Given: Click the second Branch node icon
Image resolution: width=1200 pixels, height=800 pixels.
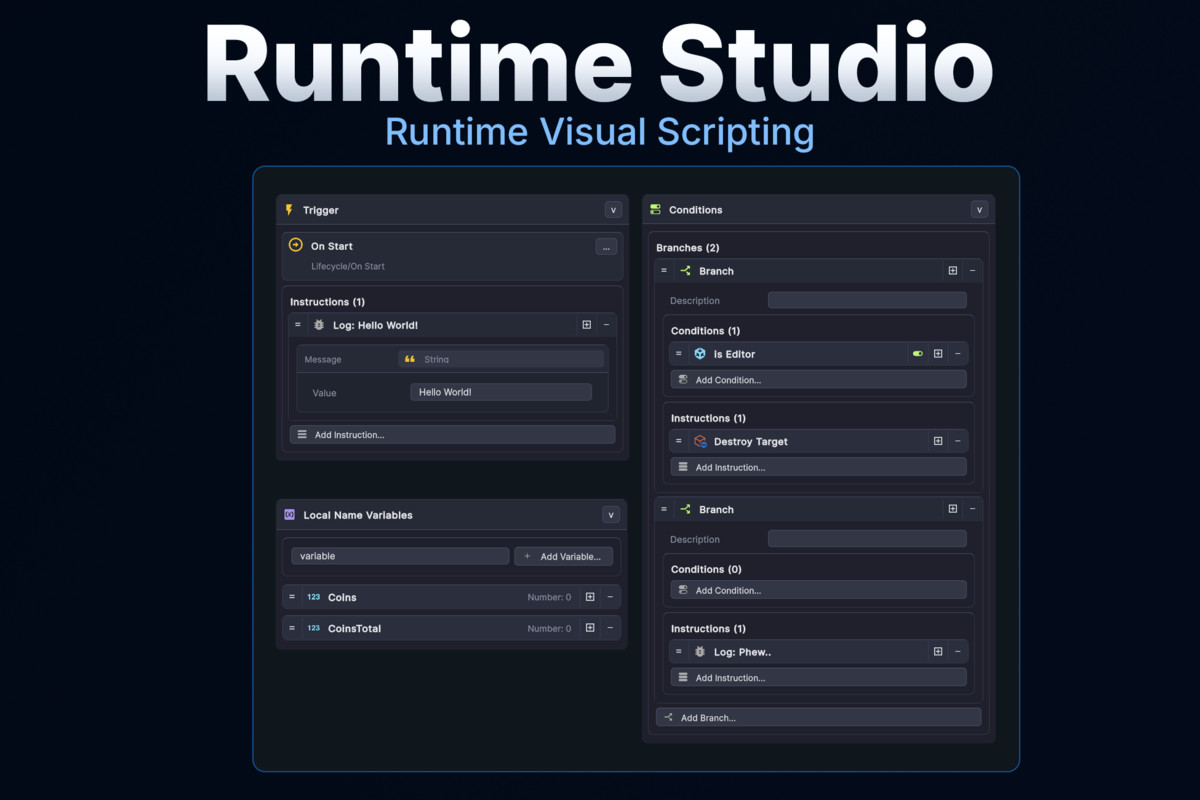Looking at the screenshot, I should [685, 509].
